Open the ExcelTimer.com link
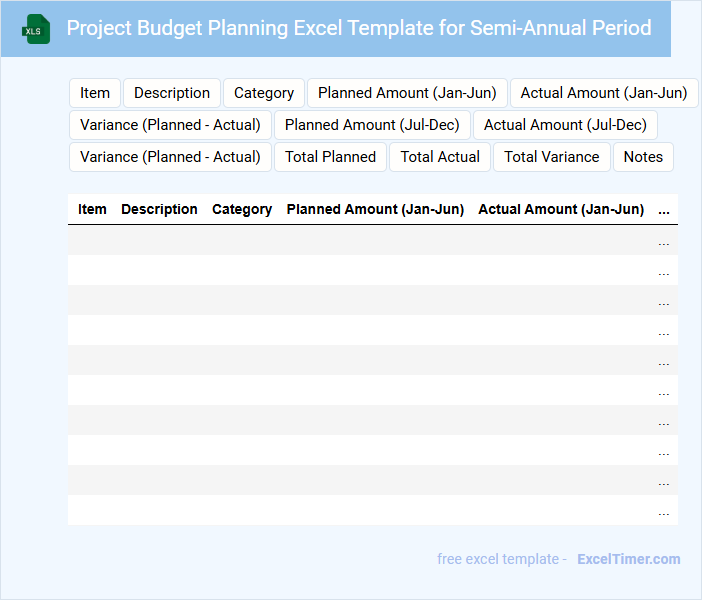Screen dimensions: 702x600 628,559
